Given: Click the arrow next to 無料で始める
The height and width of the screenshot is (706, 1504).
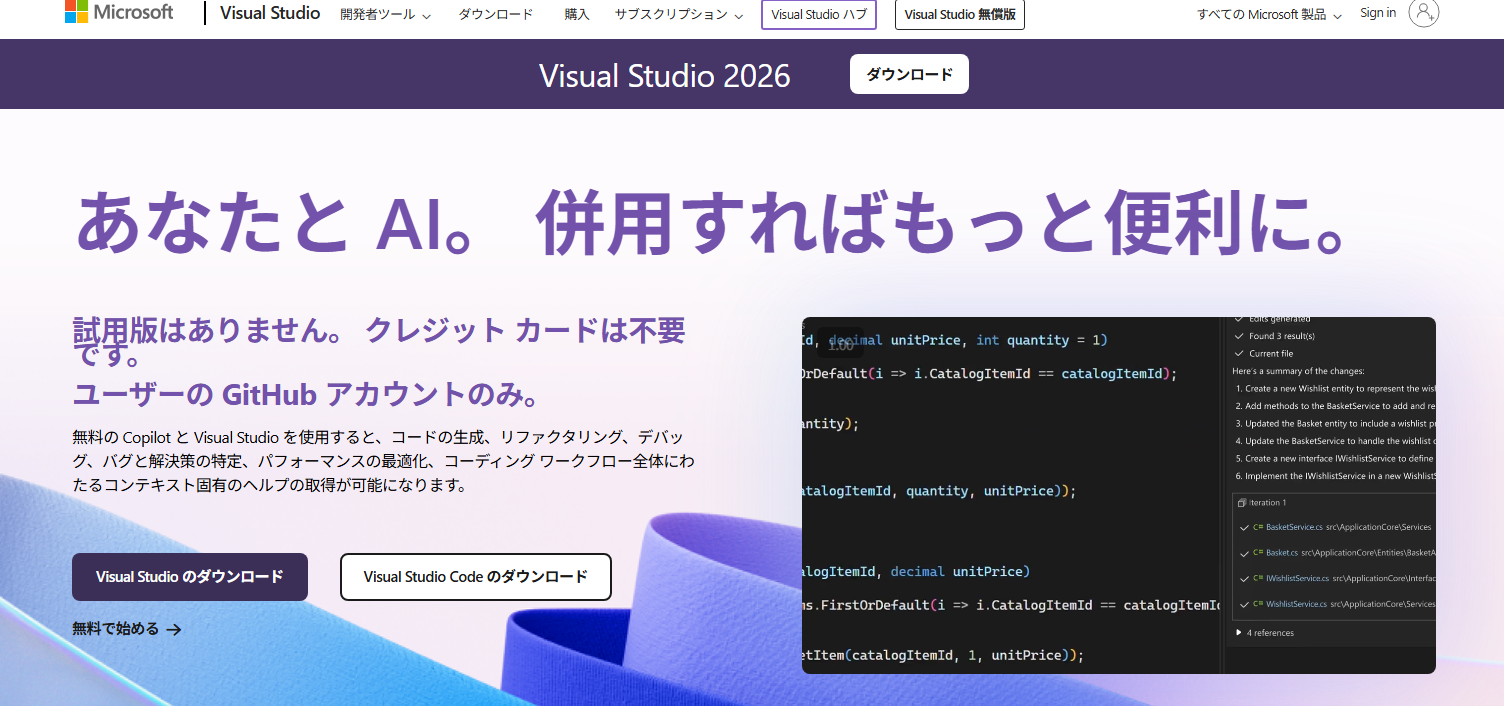Looking at the screenshot, I should 174,630.
